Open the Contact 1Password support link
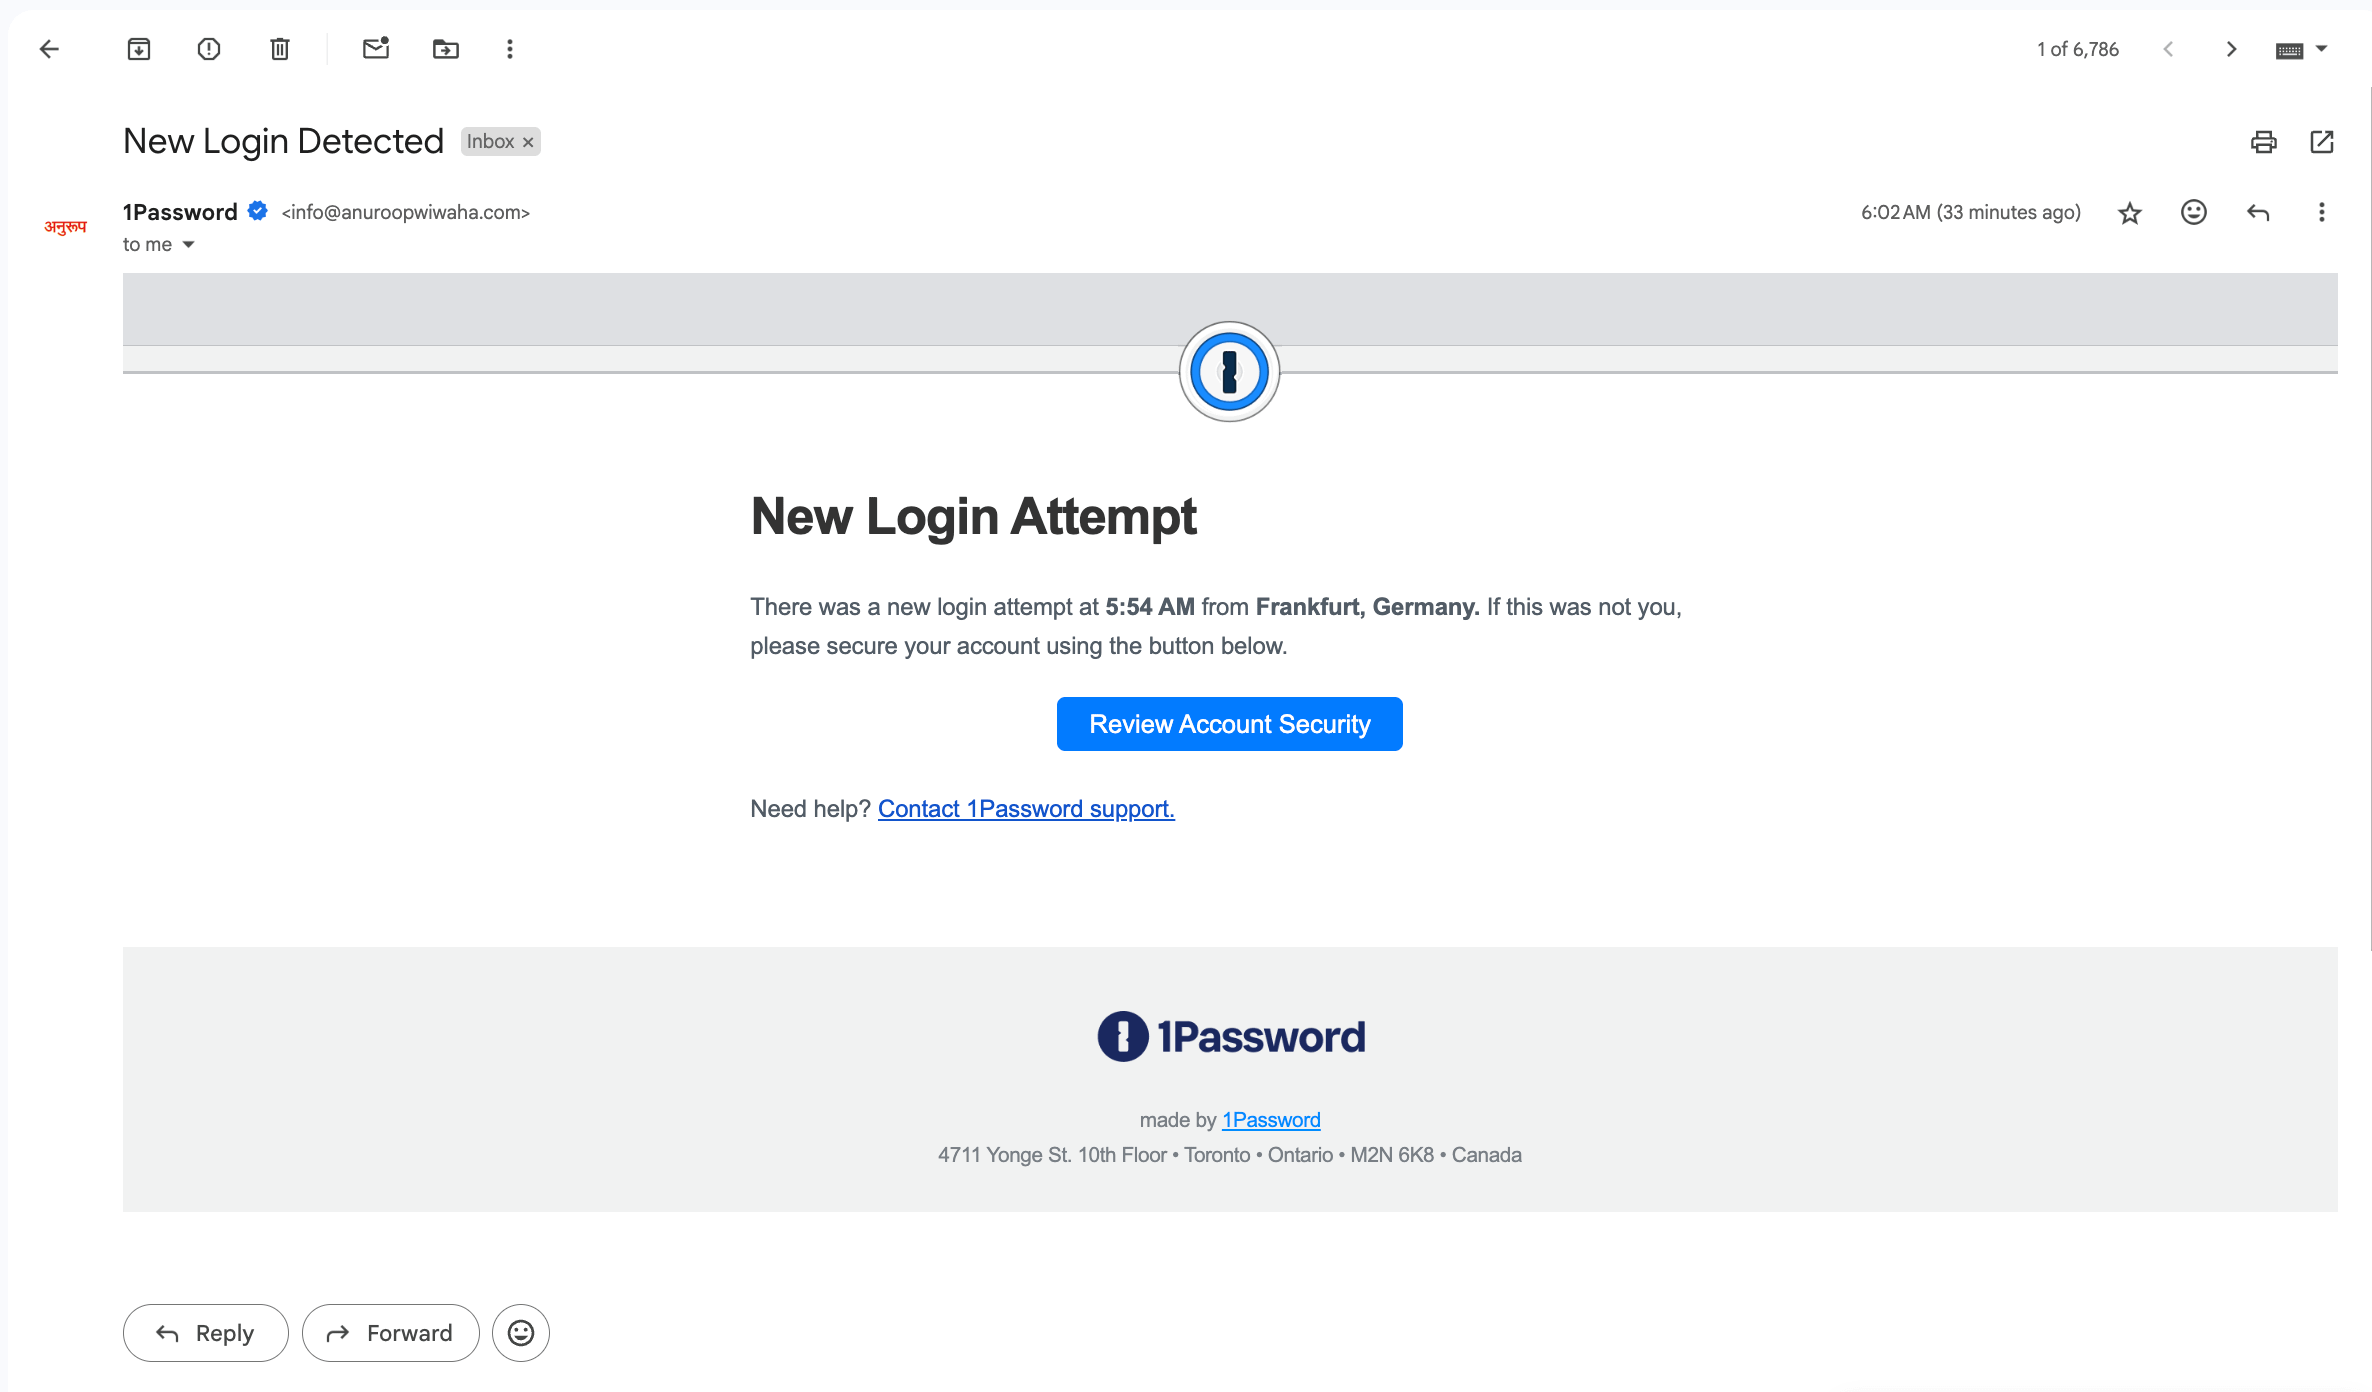2372x1392 pixels. (x=1026, y=809)
